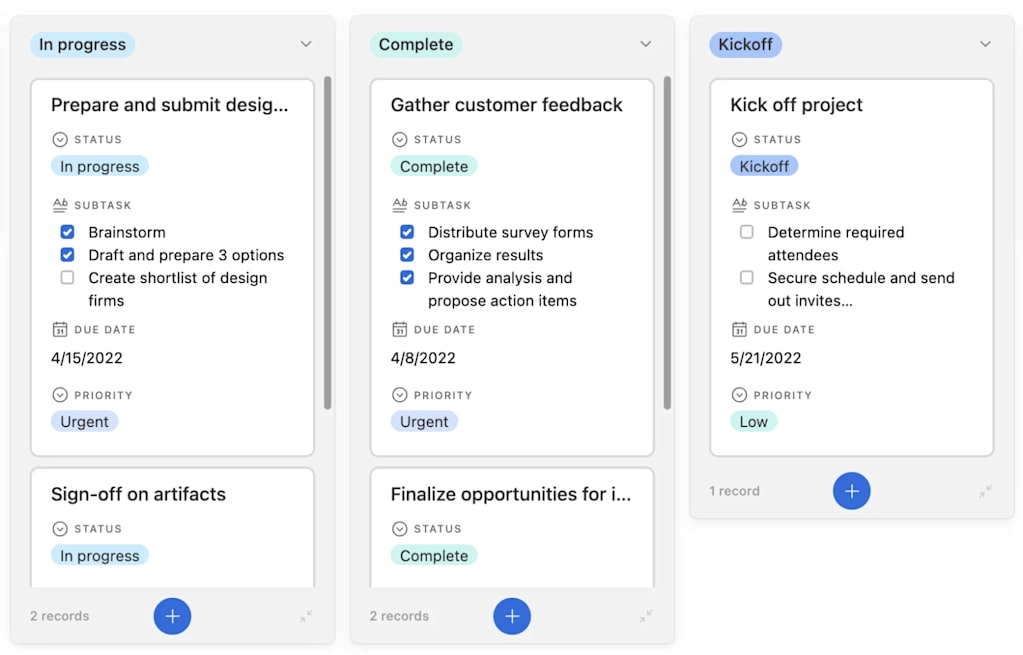This screenshot has width=1023, height=655.
Task: Uncheck Draft and prepare 3 options subtask
Action: (67, 254)
